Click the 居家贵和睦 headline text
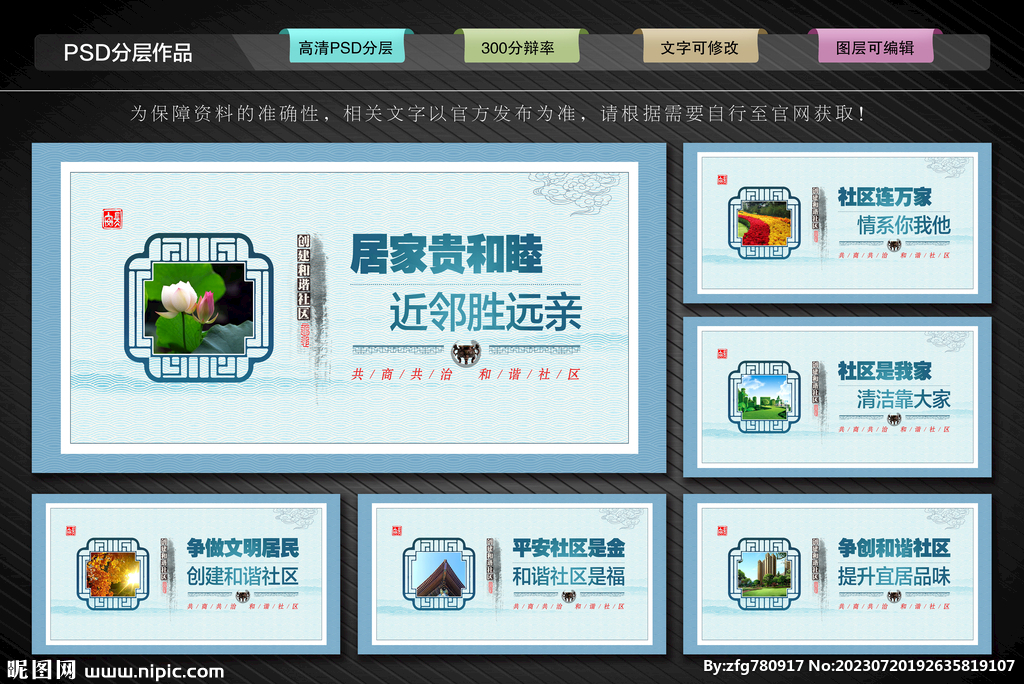Viewport: 1024px width, 684px height. (x=446, y=254)
